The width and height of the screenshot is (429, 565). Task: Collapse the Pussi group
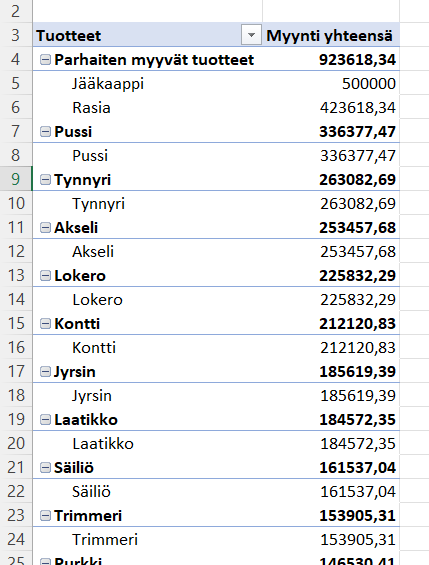[45, 132]
